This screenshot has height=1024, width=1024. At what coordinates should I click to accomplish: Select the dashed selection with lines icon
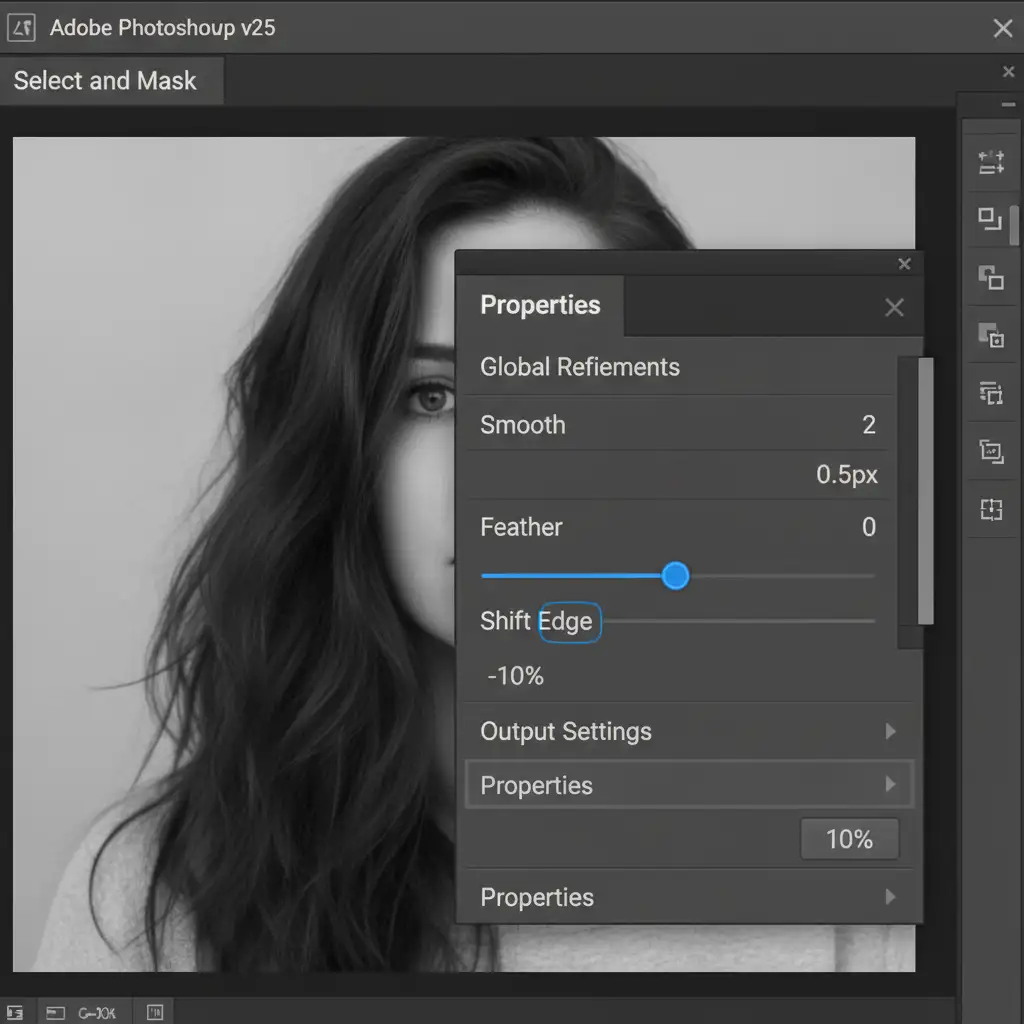coord(990,393)
